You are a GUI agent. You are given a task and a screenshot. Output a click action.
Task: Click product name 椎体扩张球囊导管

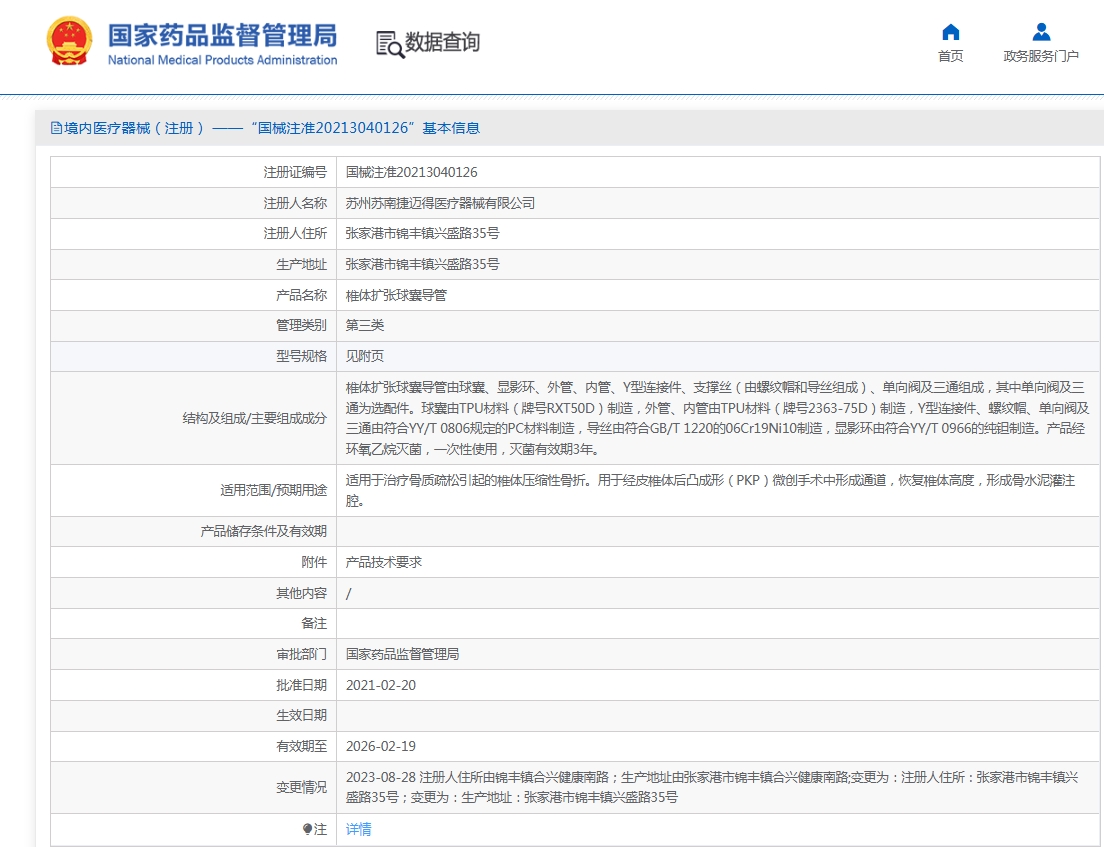[x=396, y=296]
